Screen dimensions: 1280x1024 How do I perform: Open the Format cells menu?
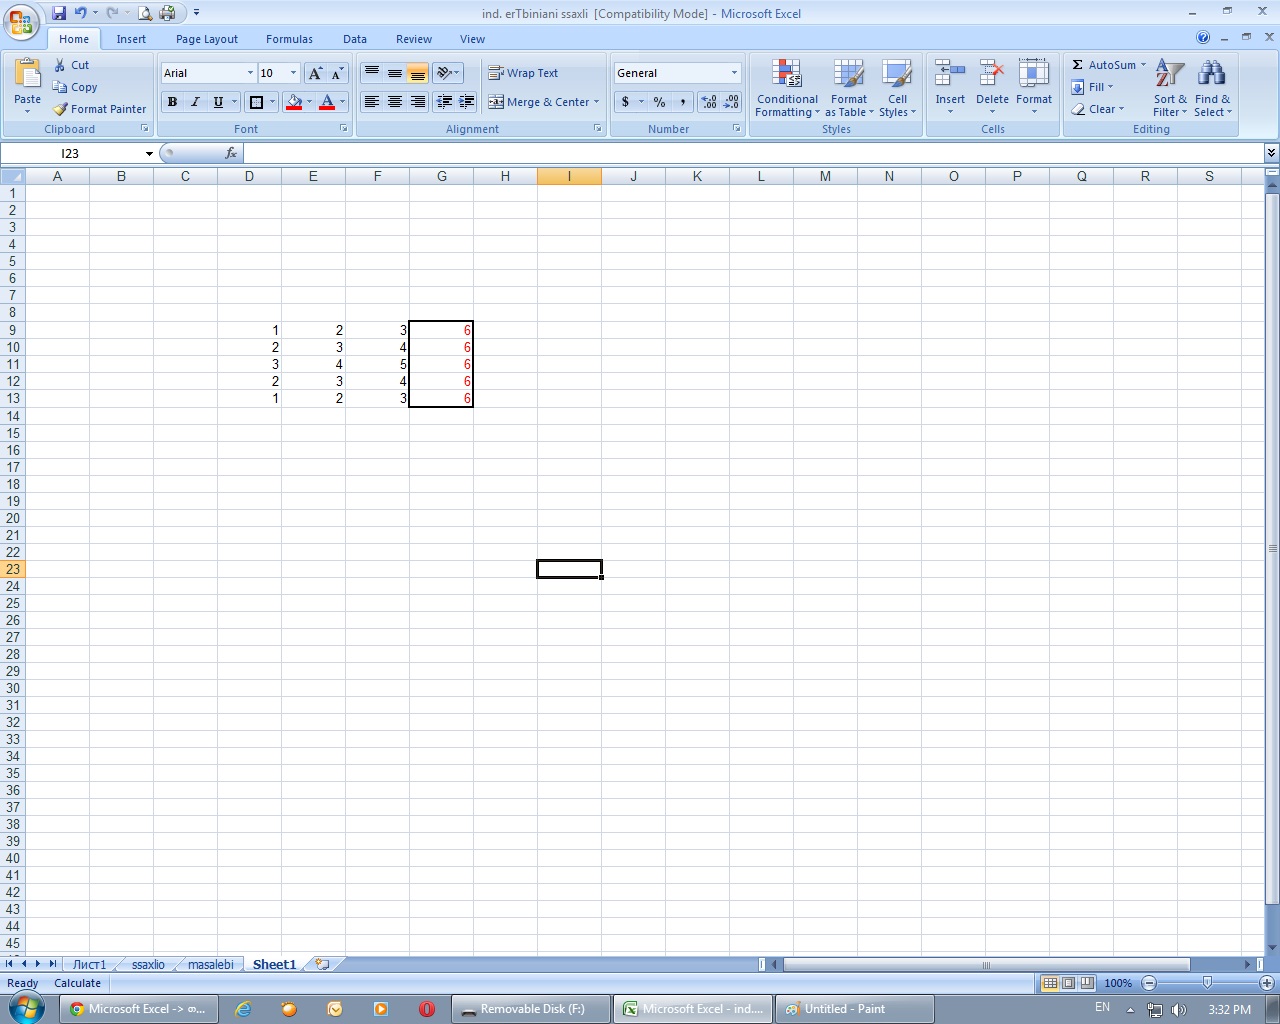tap(1033, 88)
